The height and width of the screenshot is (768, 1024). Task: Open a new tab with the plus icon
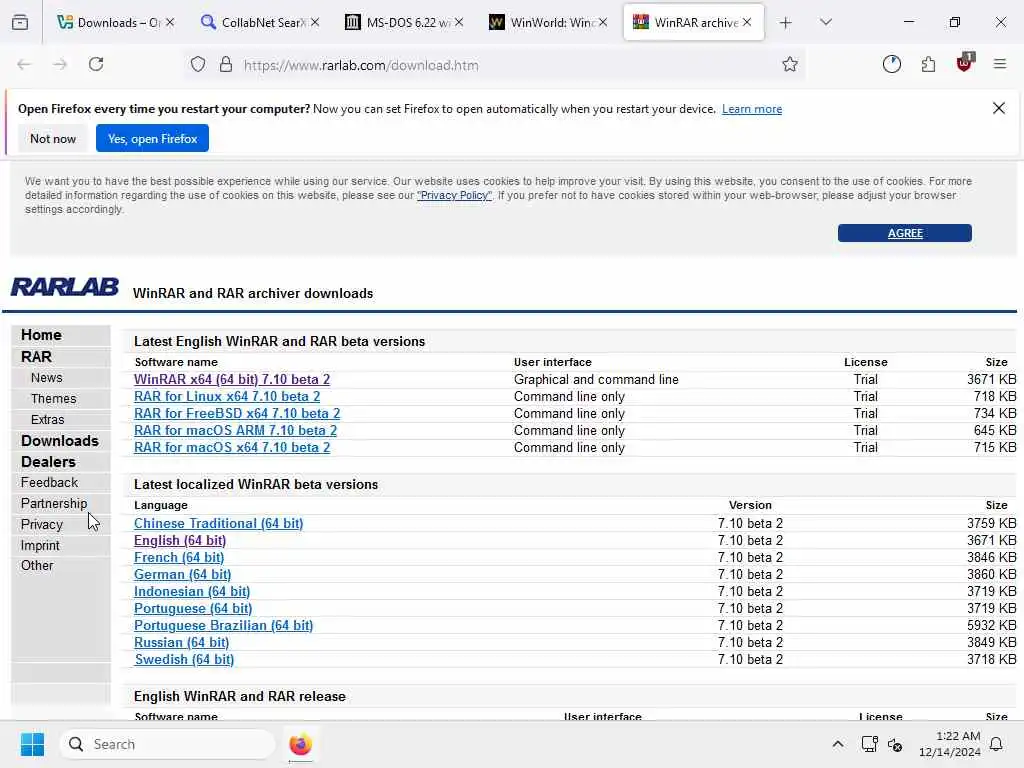tap(786, 23)
